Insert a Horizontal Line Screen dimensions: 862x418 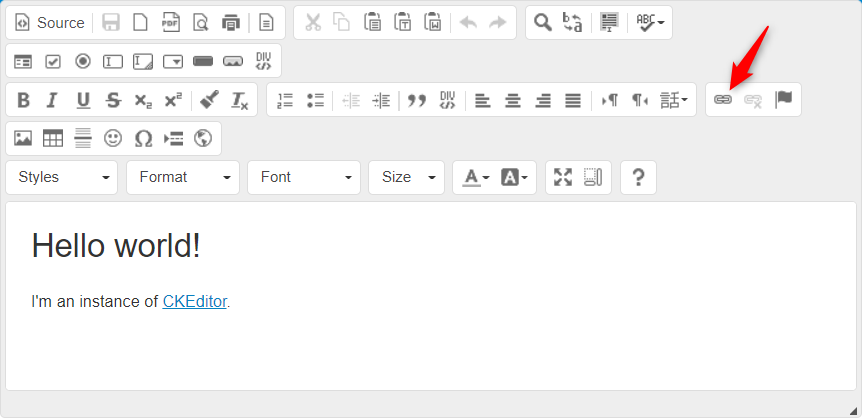point(83,139)
